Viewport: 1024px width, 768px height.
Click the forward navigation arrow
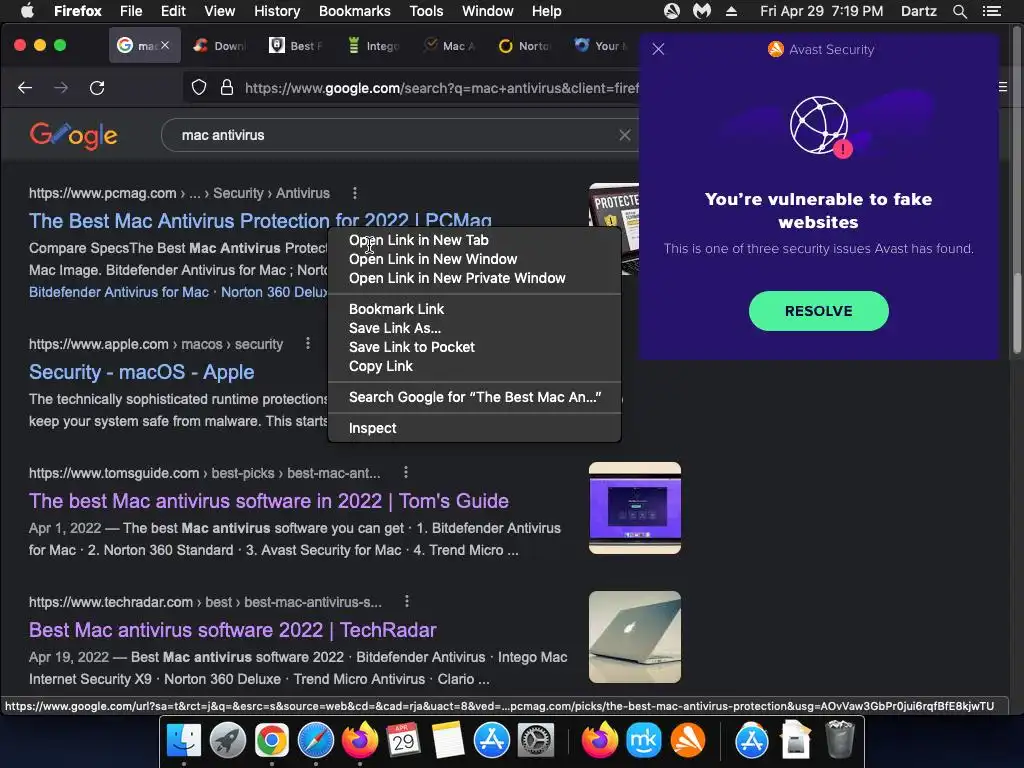pyautogui.click(x=61, y=88)
